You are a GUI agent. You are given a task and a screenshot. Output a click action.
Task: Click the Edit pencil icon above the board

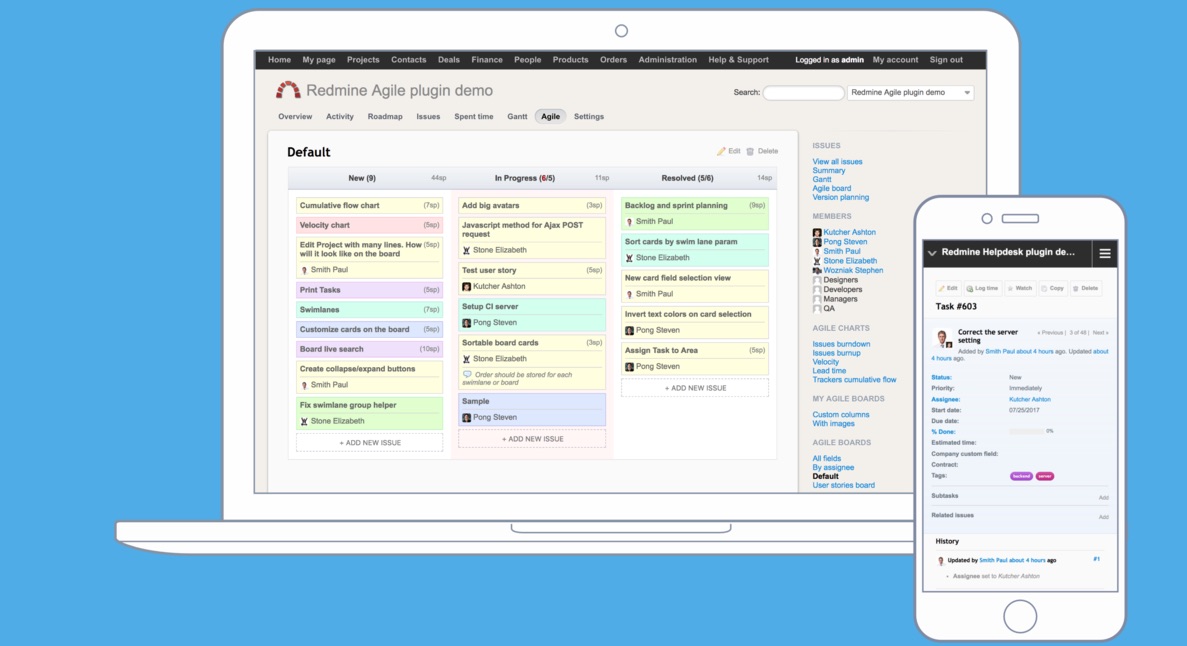click(721, 151)
